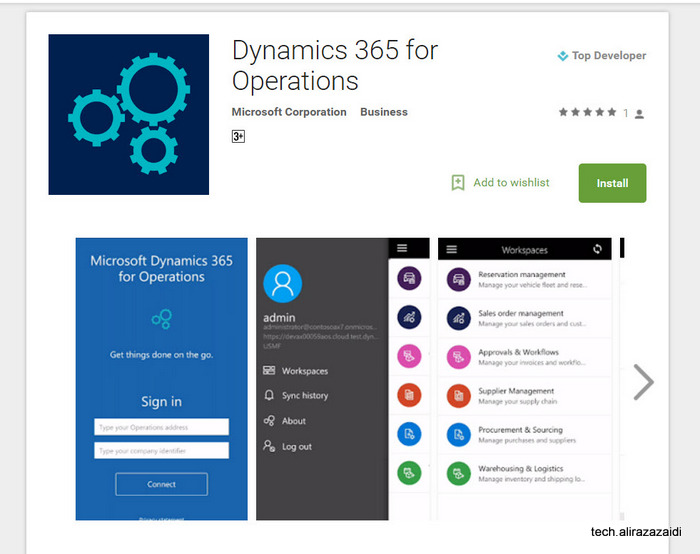Viewport: 700px width, 554px height.
Task: Click the Sales order management navy icon
Action: coord(458,318)
